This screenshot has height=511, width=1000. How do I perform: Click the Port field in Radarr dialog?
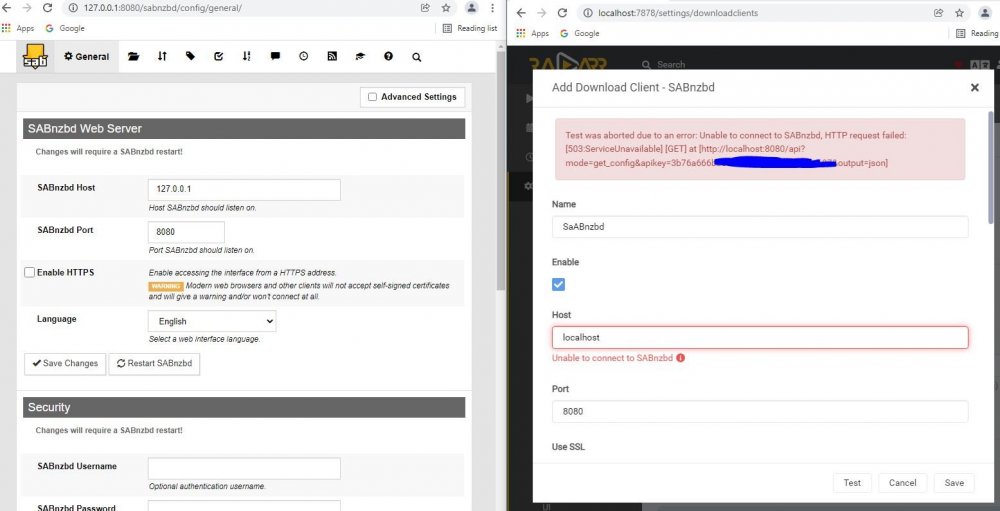pyautogui.click(x=760, y=411)
